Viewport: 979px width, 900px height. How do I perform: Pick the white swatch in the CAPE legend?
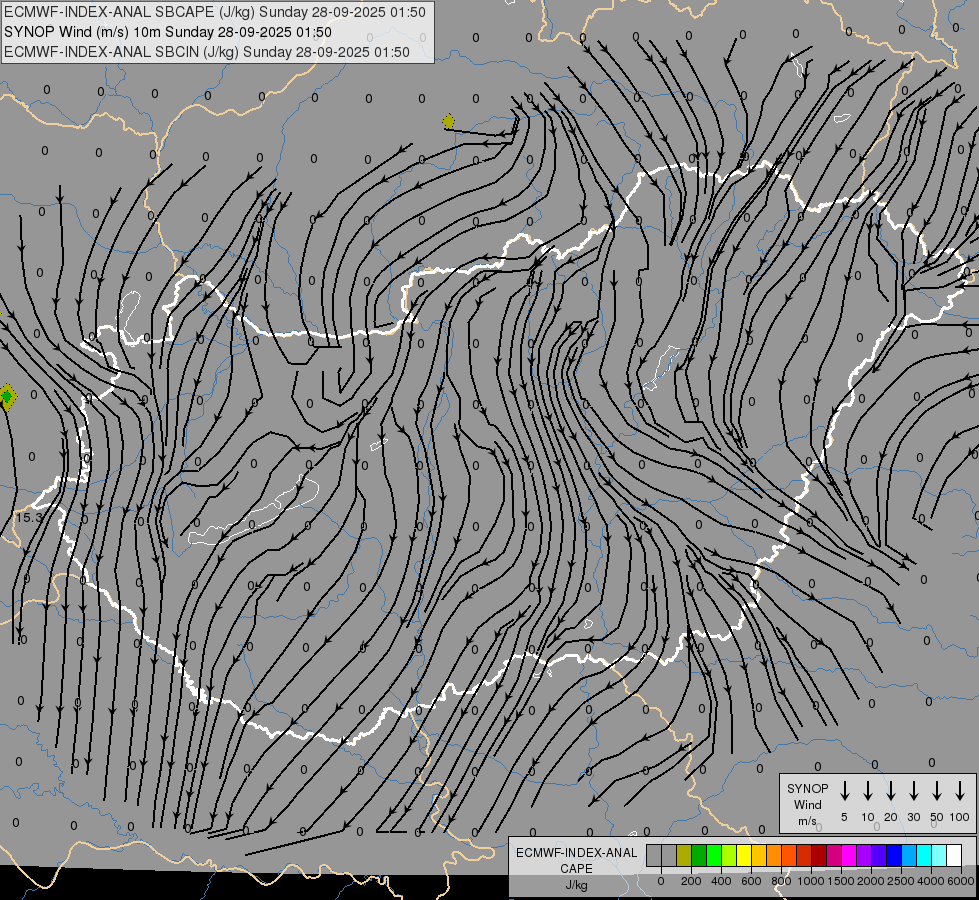tap(954, 855)
